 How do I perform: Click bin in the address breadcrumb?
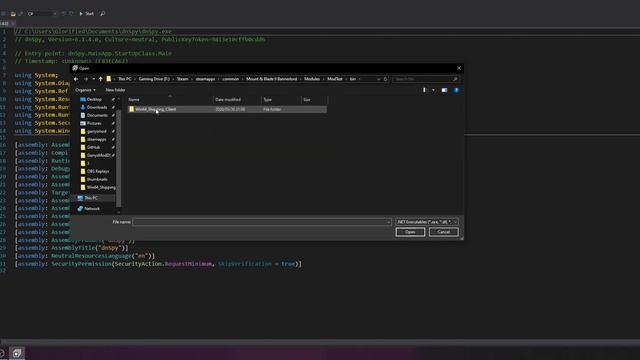coord(353,79)
